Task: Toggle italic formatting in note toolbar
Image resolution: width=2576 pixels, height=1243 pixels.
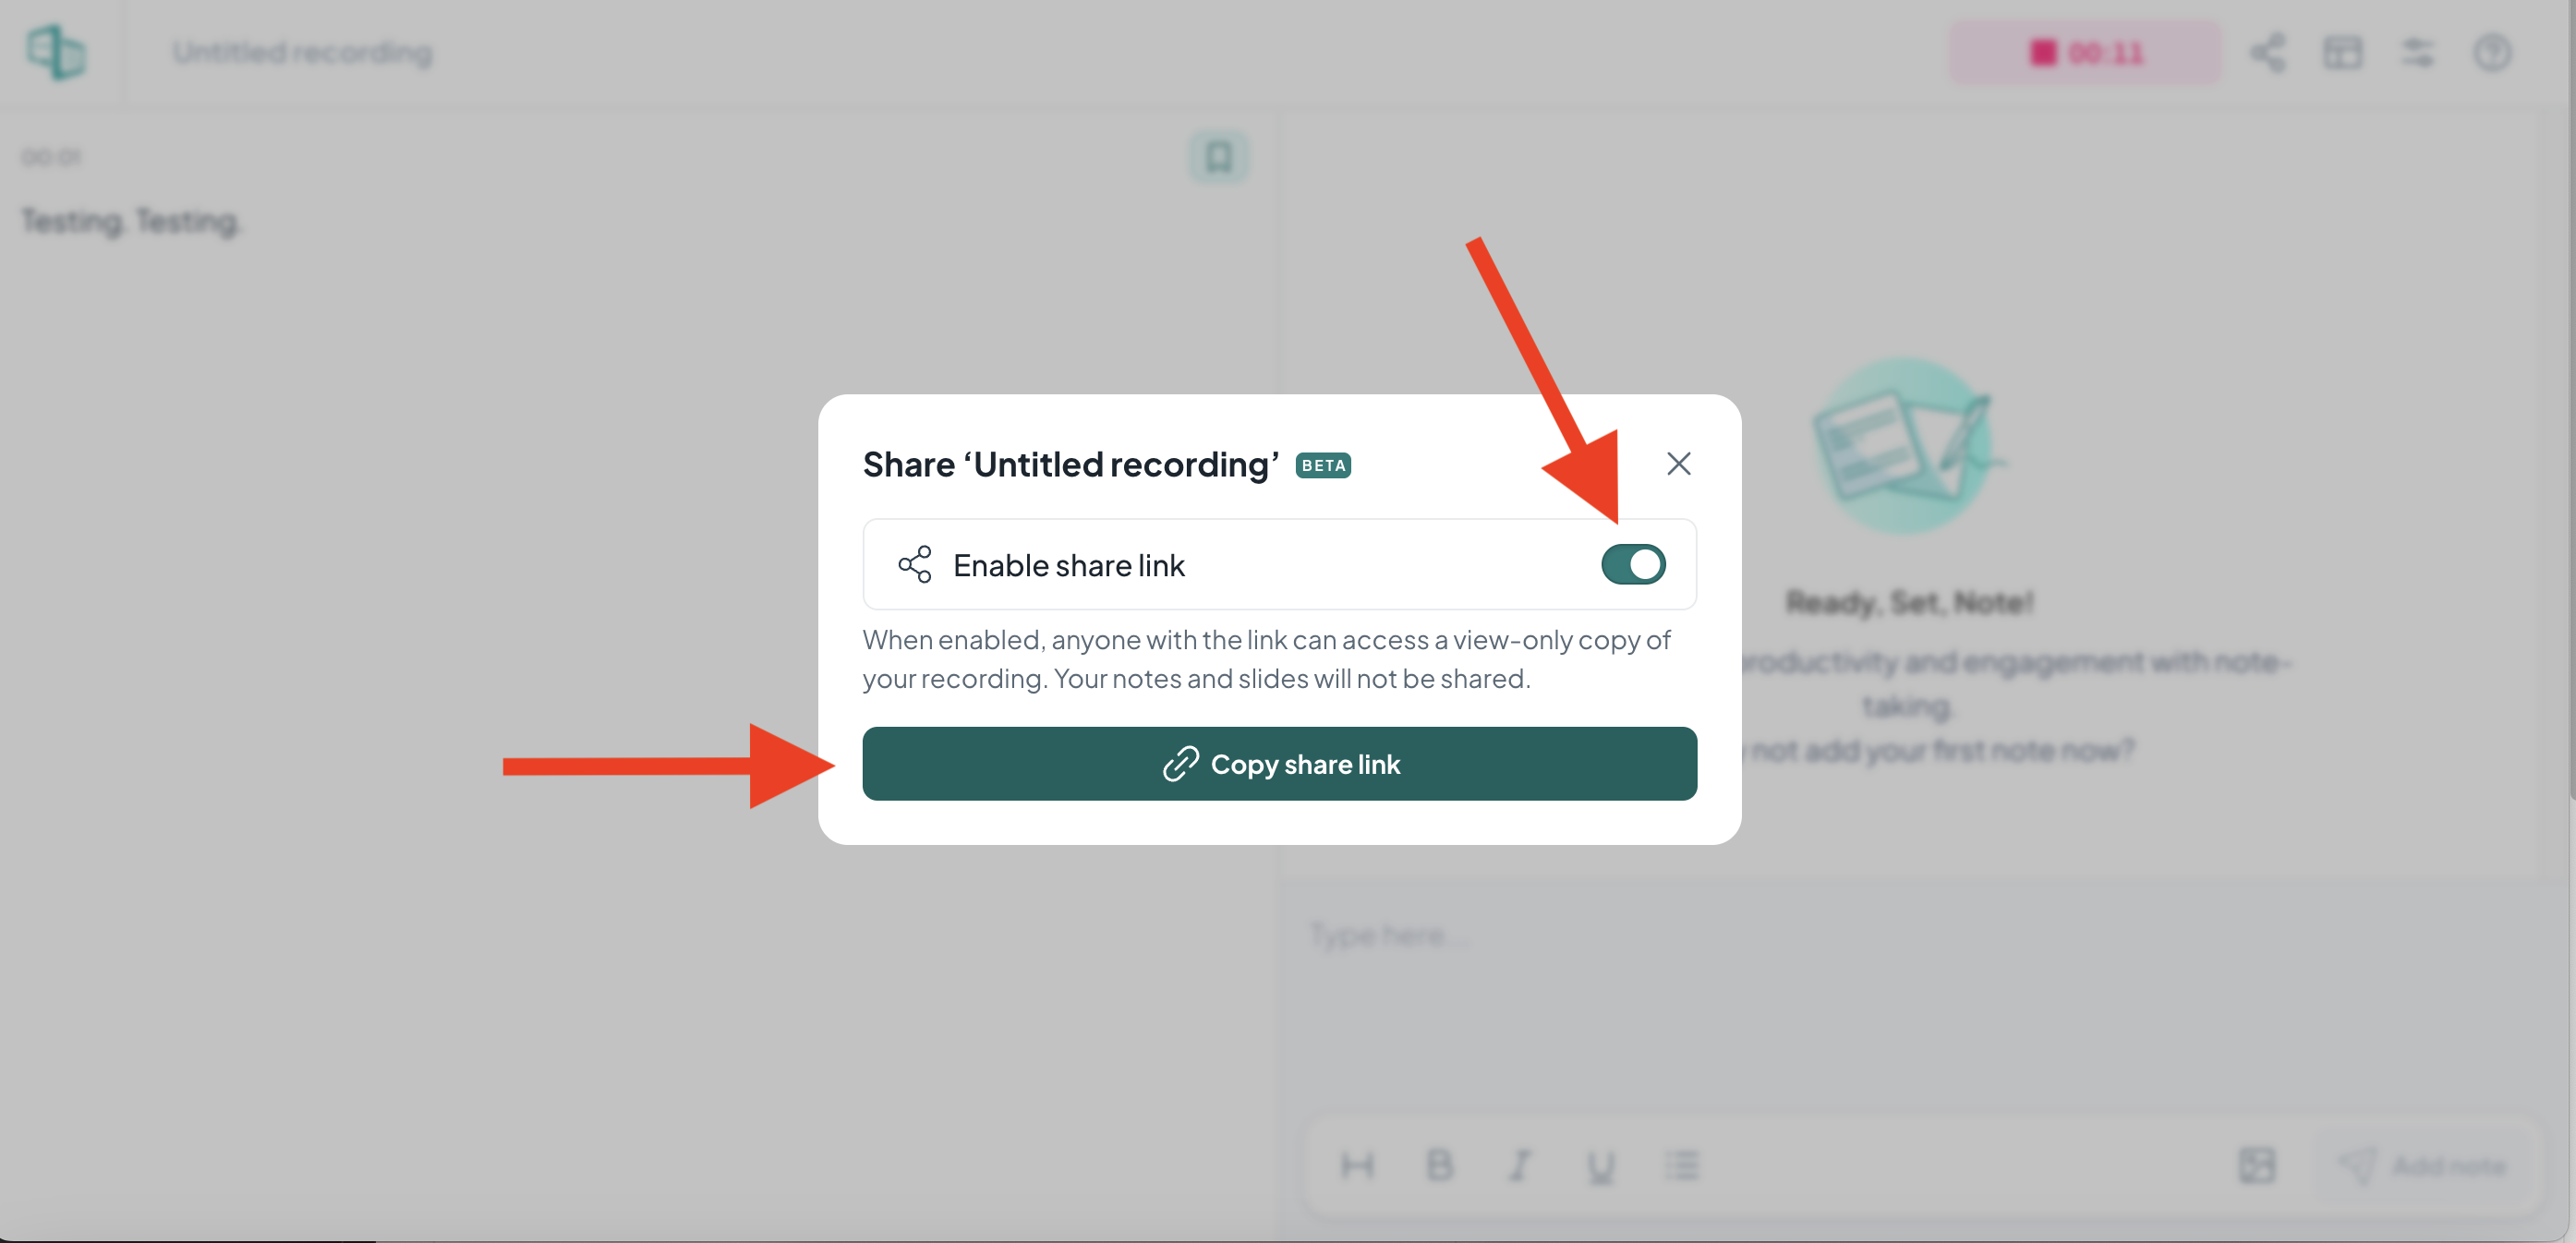Action: click(1520, 1165)
